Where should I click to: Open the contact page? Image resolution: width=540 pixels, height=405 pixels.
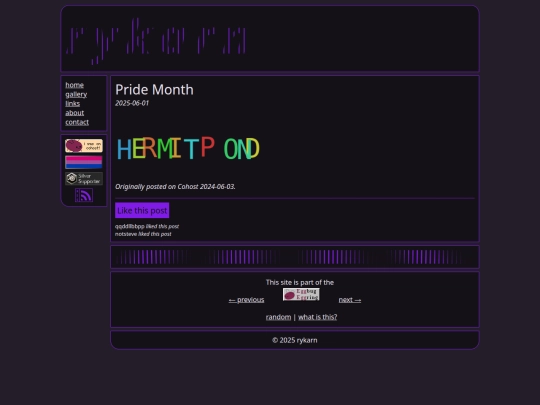77,122
